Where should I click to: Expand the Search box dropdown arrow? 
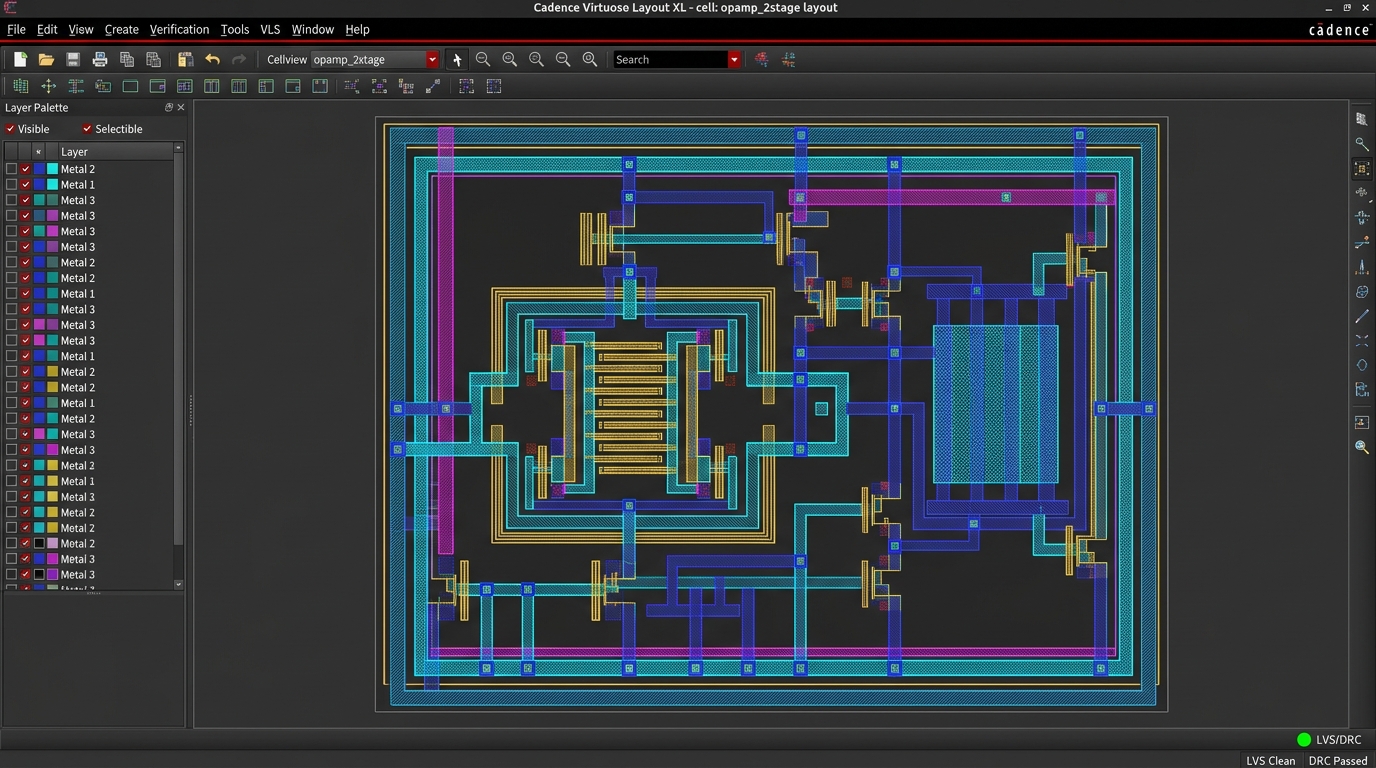(734, 60)
